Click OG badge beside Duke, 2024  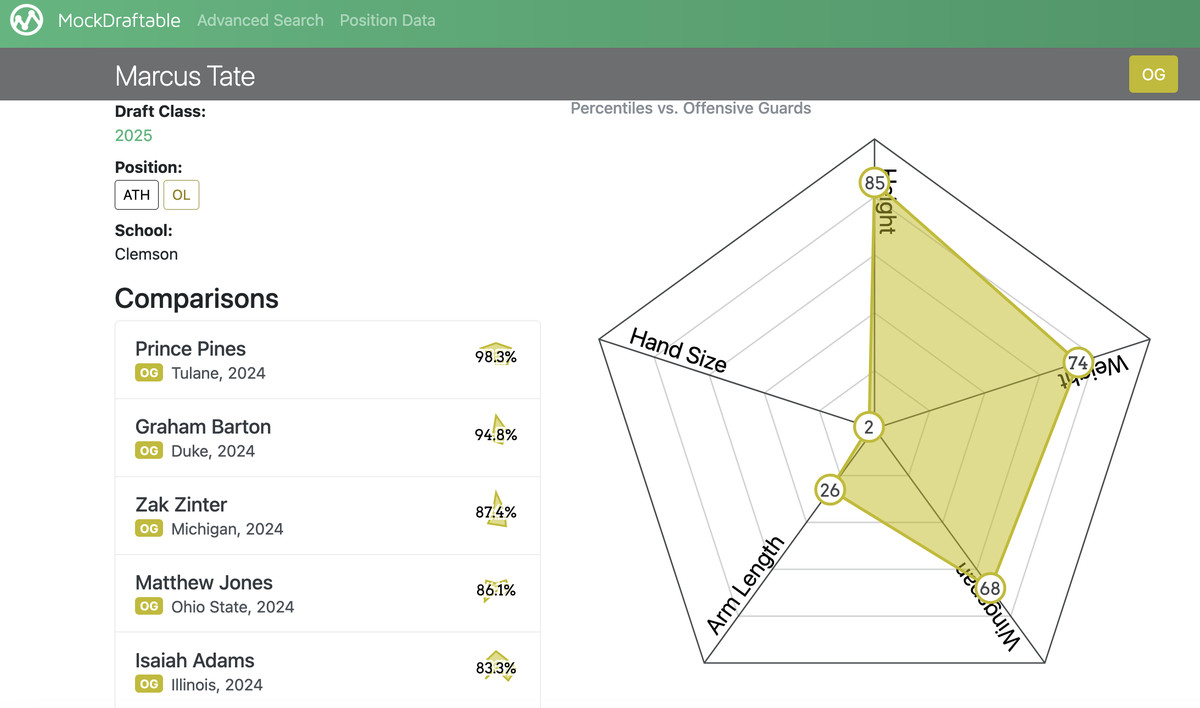(x=149, y=451)
